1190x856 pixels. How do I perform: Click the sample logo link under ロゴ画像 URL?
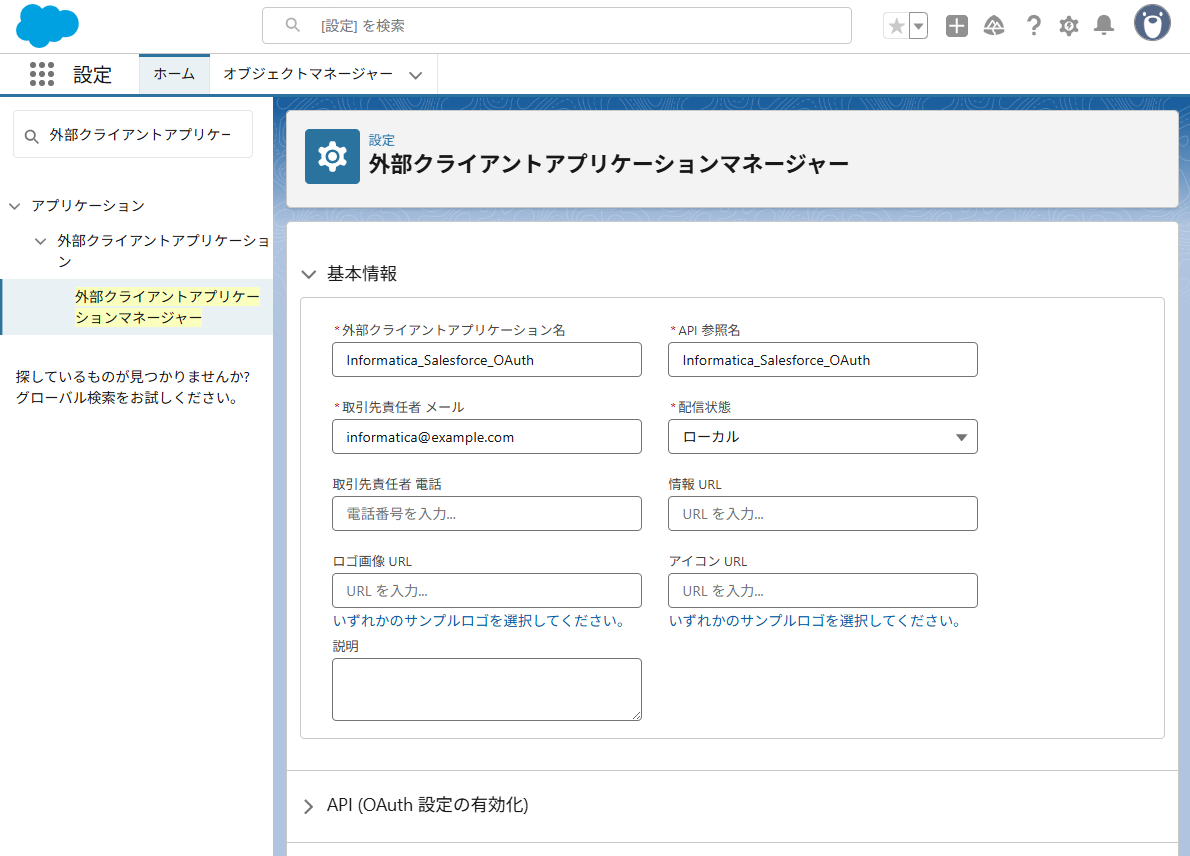(x=479, y=621)
